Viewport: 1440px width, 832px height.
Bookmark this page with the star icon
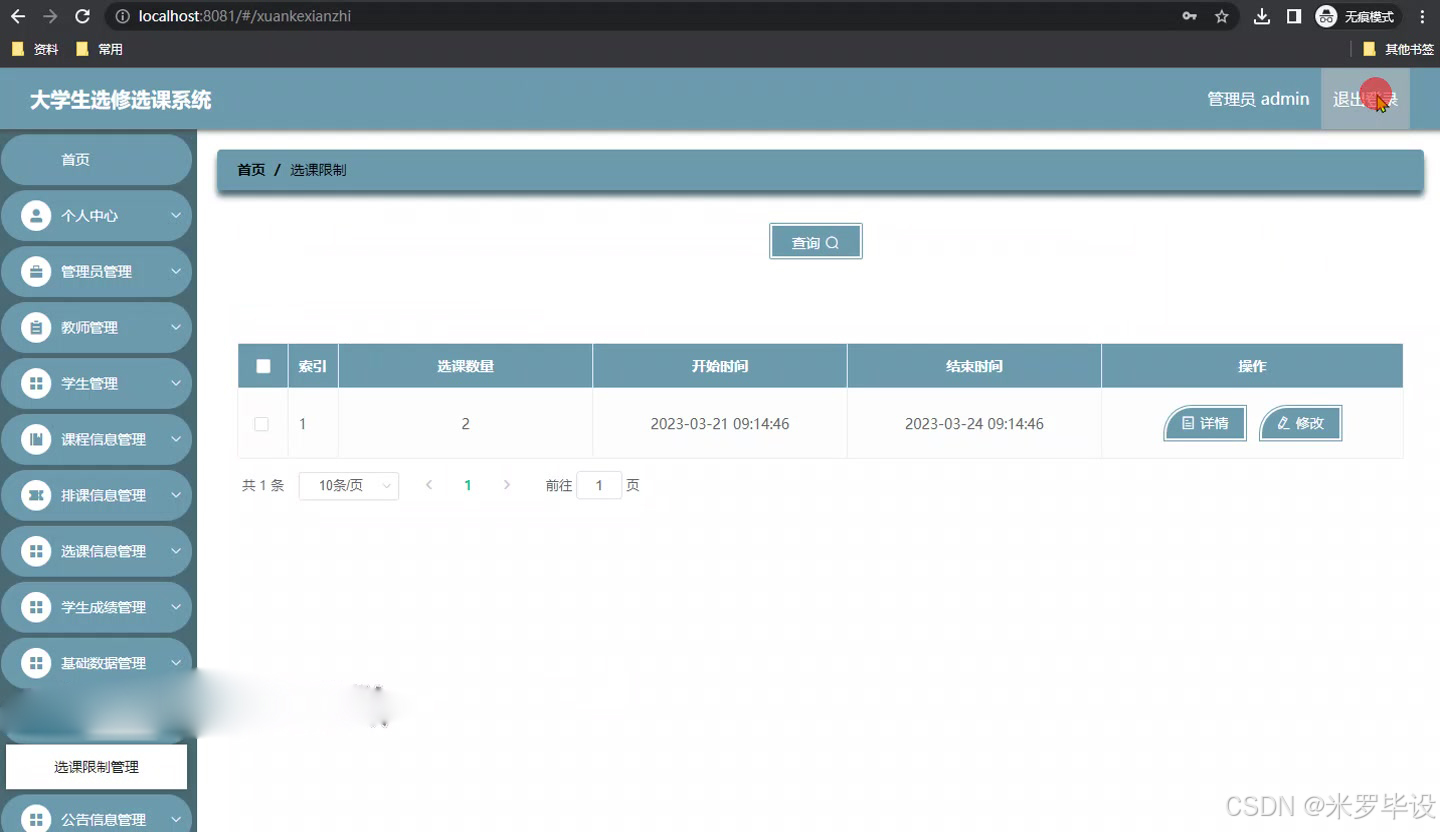point(1221,16)
